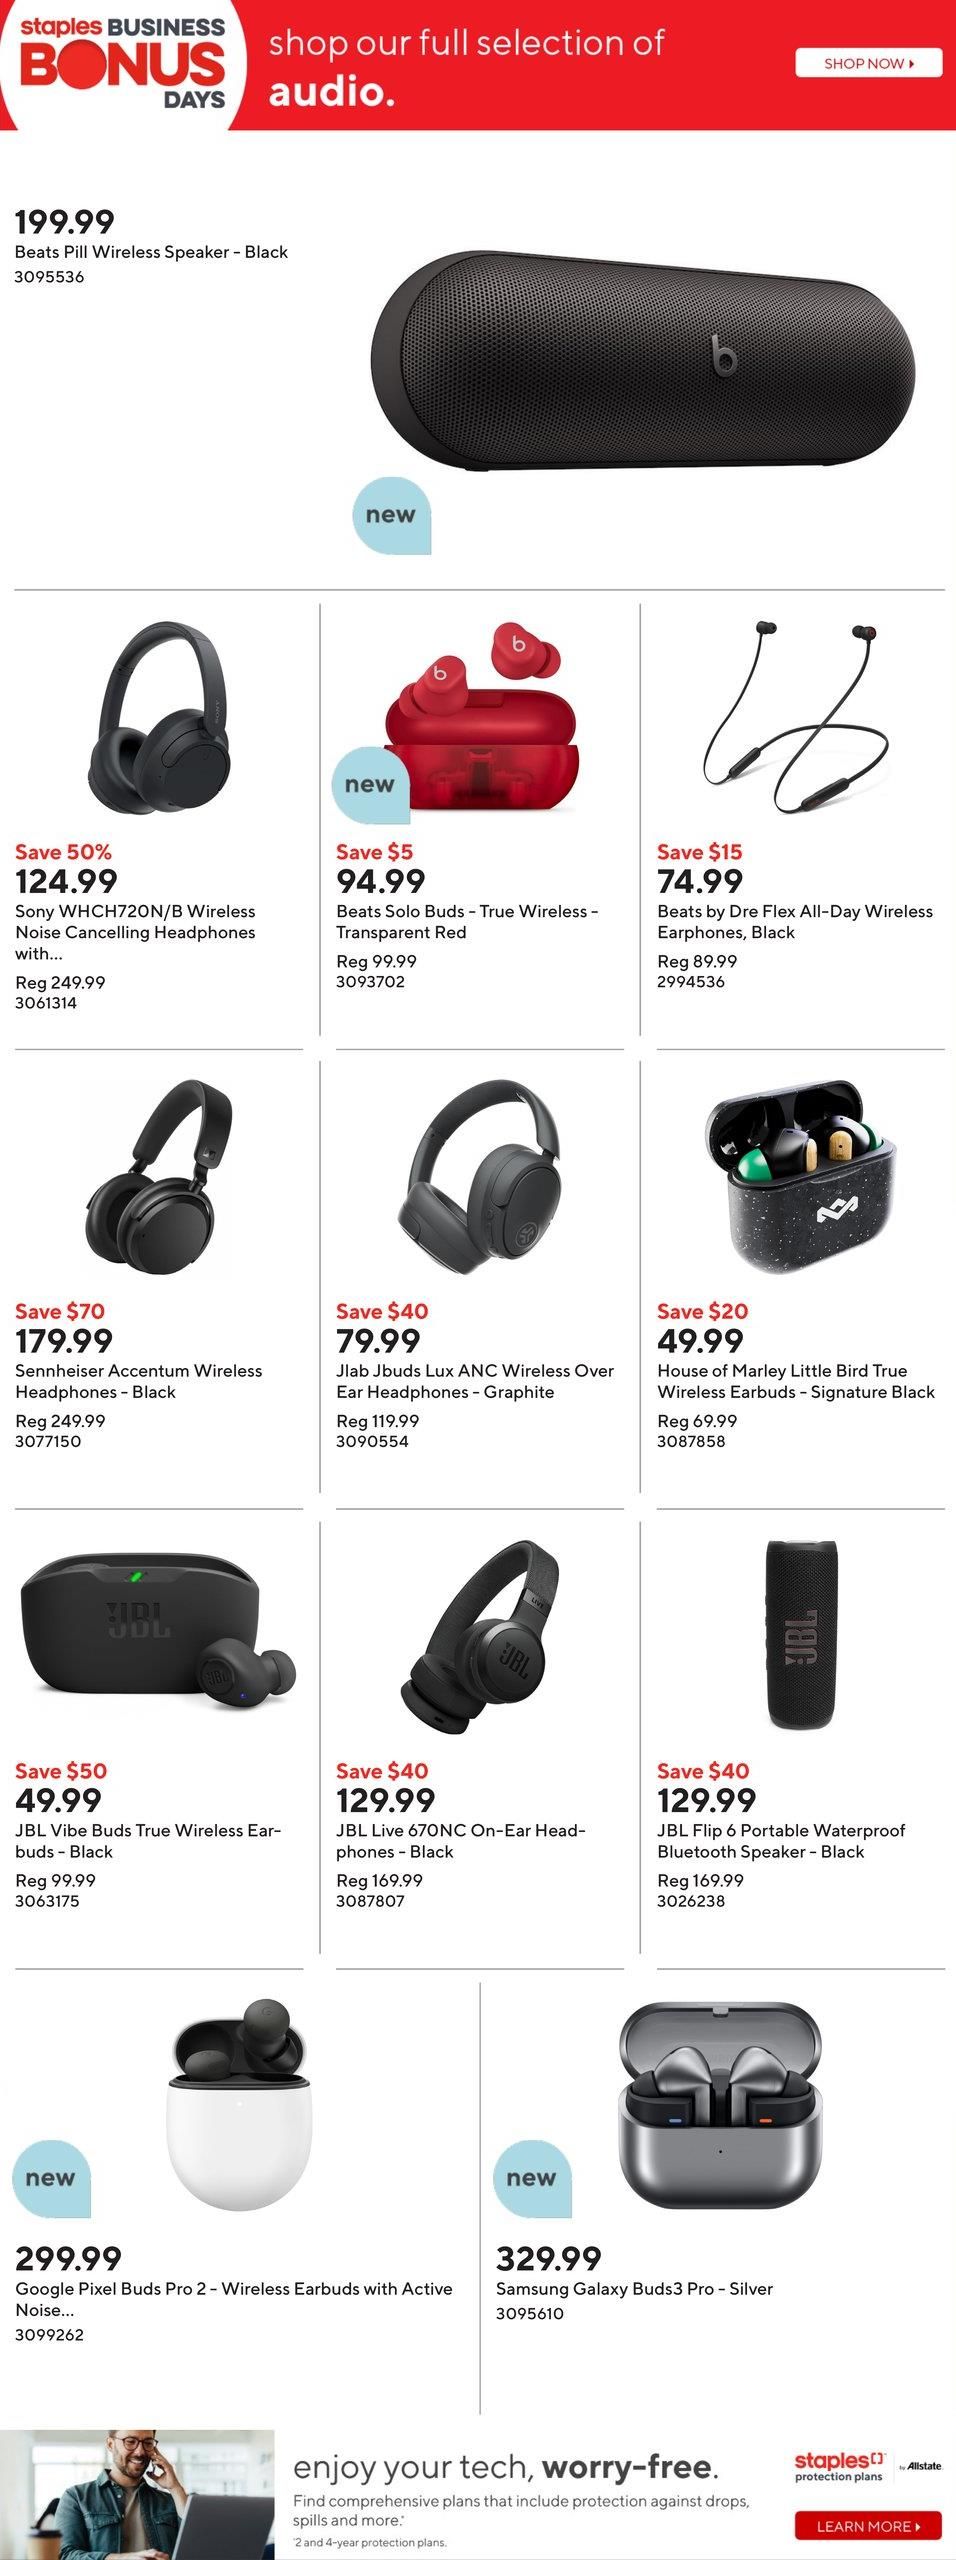Open House of Marley Little Bird title
This screenshot has height=2560, width=956.
coord(796,1381)
